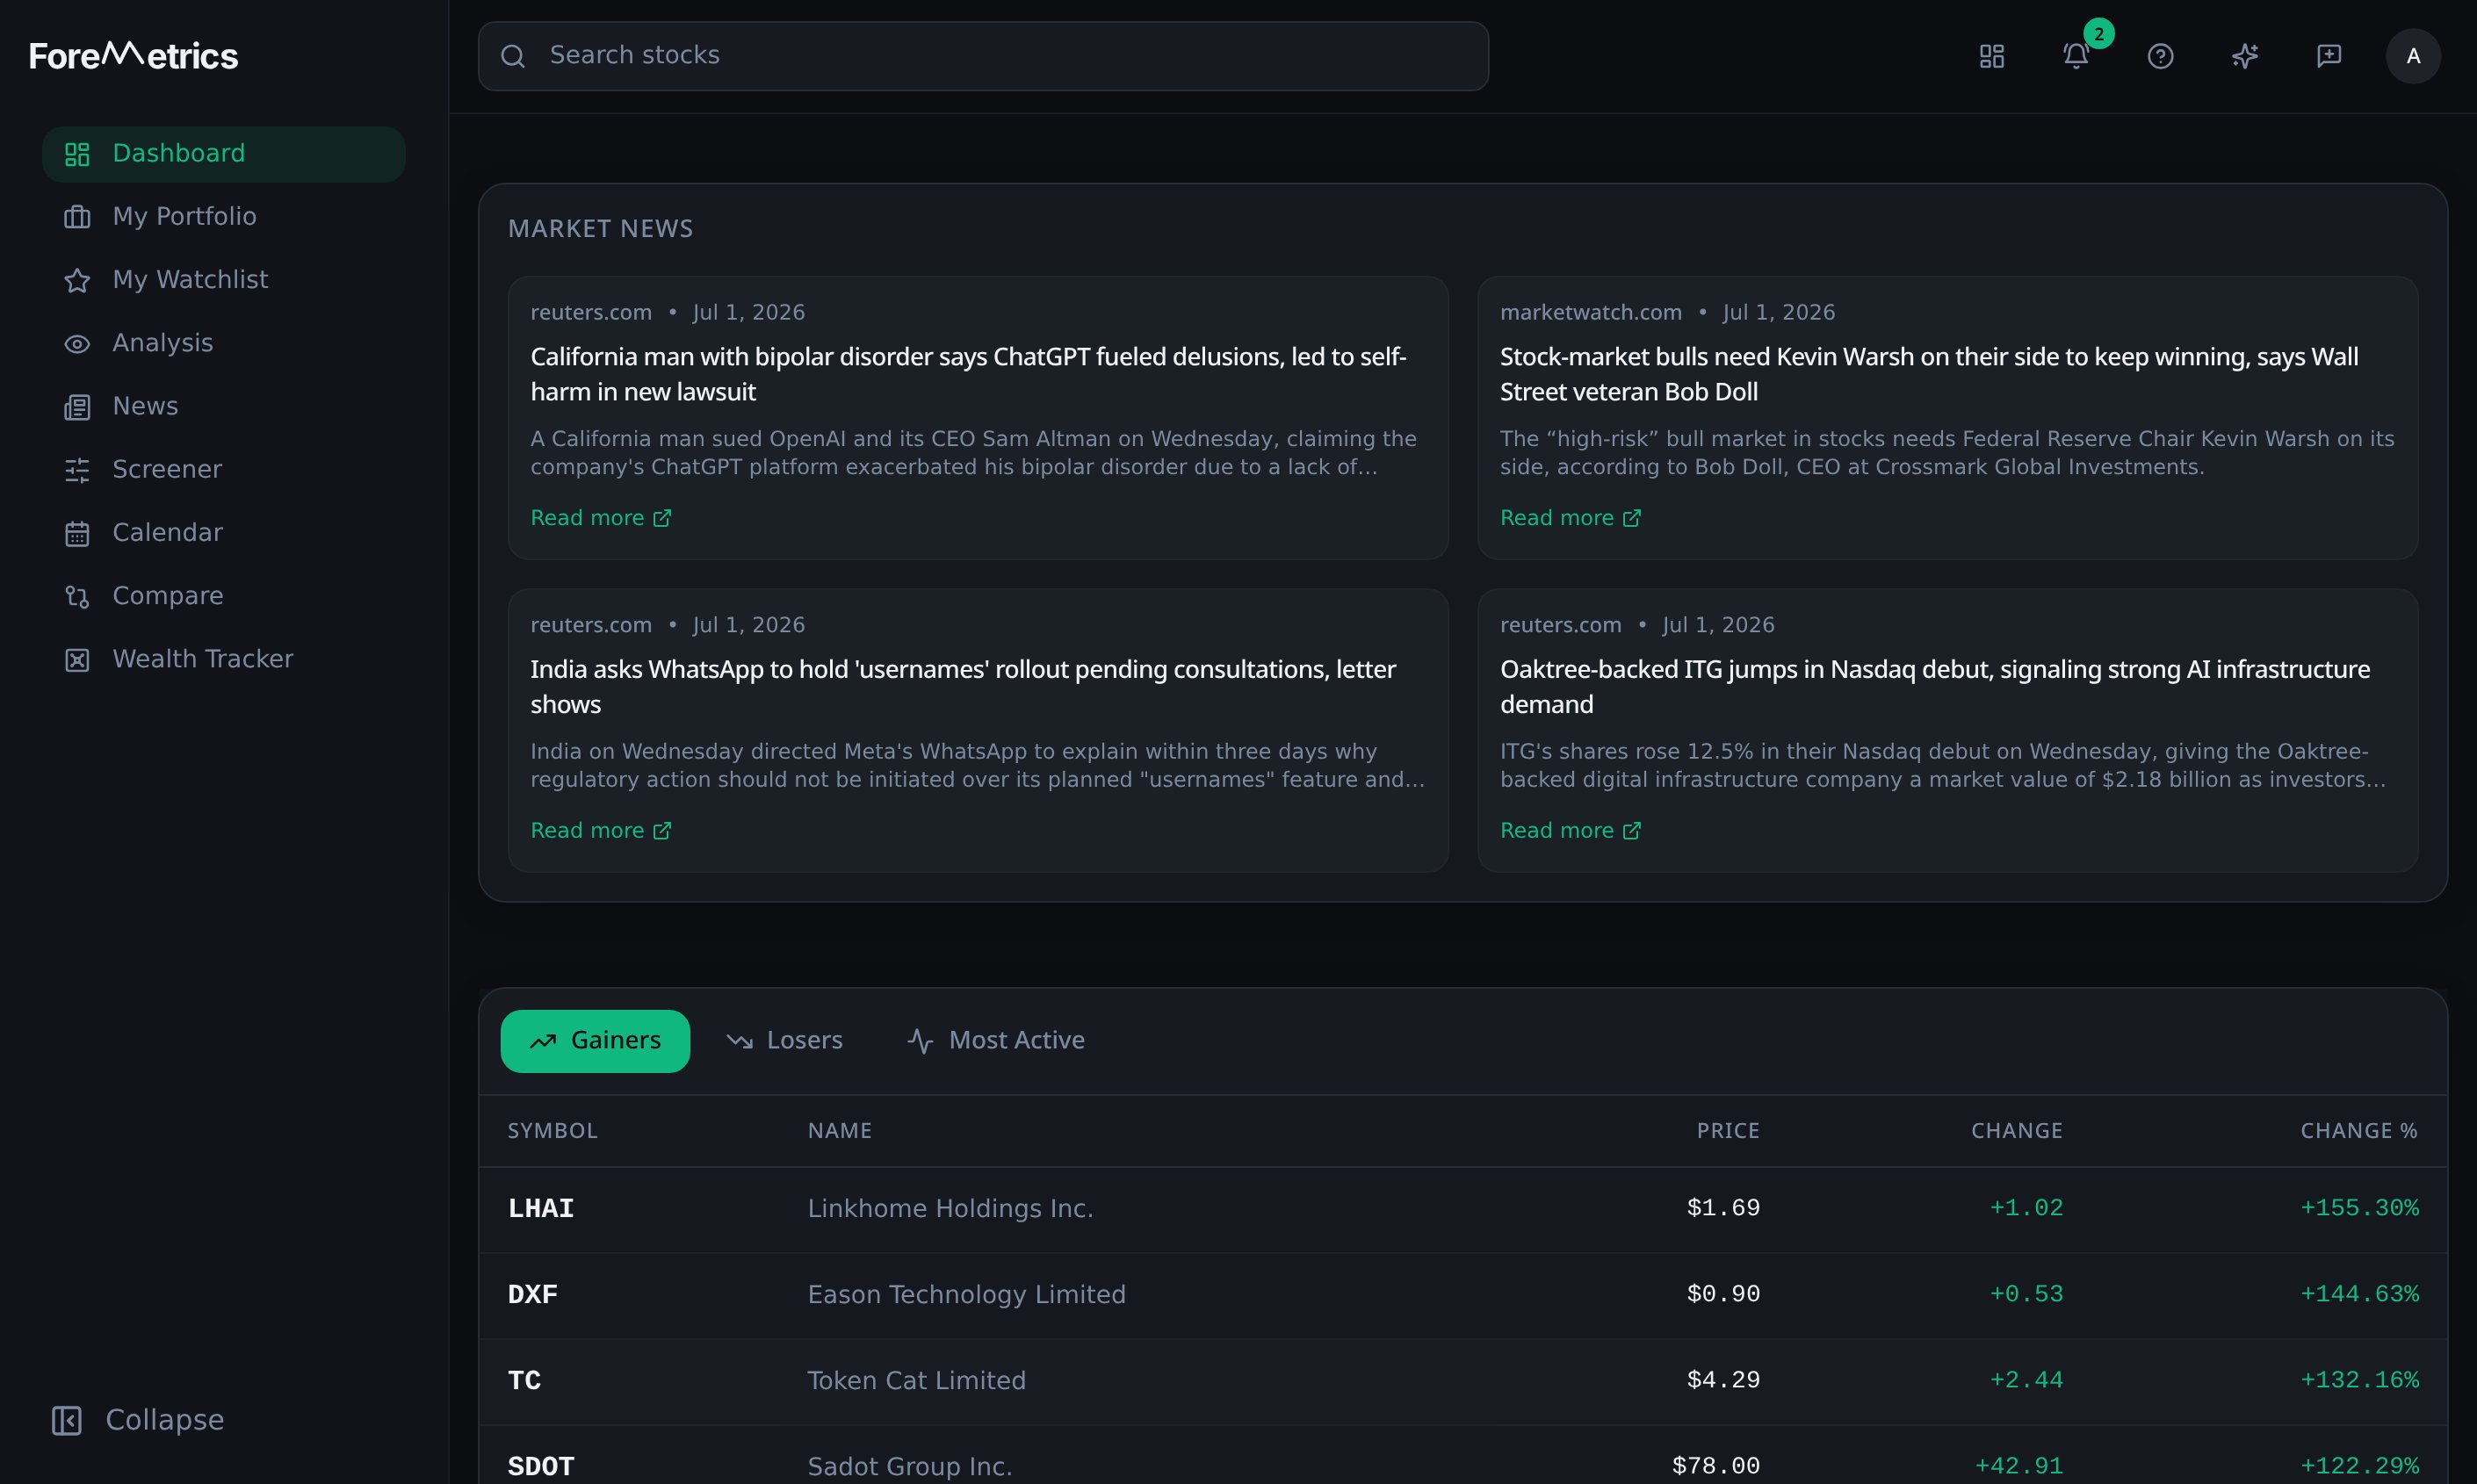Focus the Search stocks input field
The image size is (2477, 1484).
pyautogui.click(x=983, y=56)
